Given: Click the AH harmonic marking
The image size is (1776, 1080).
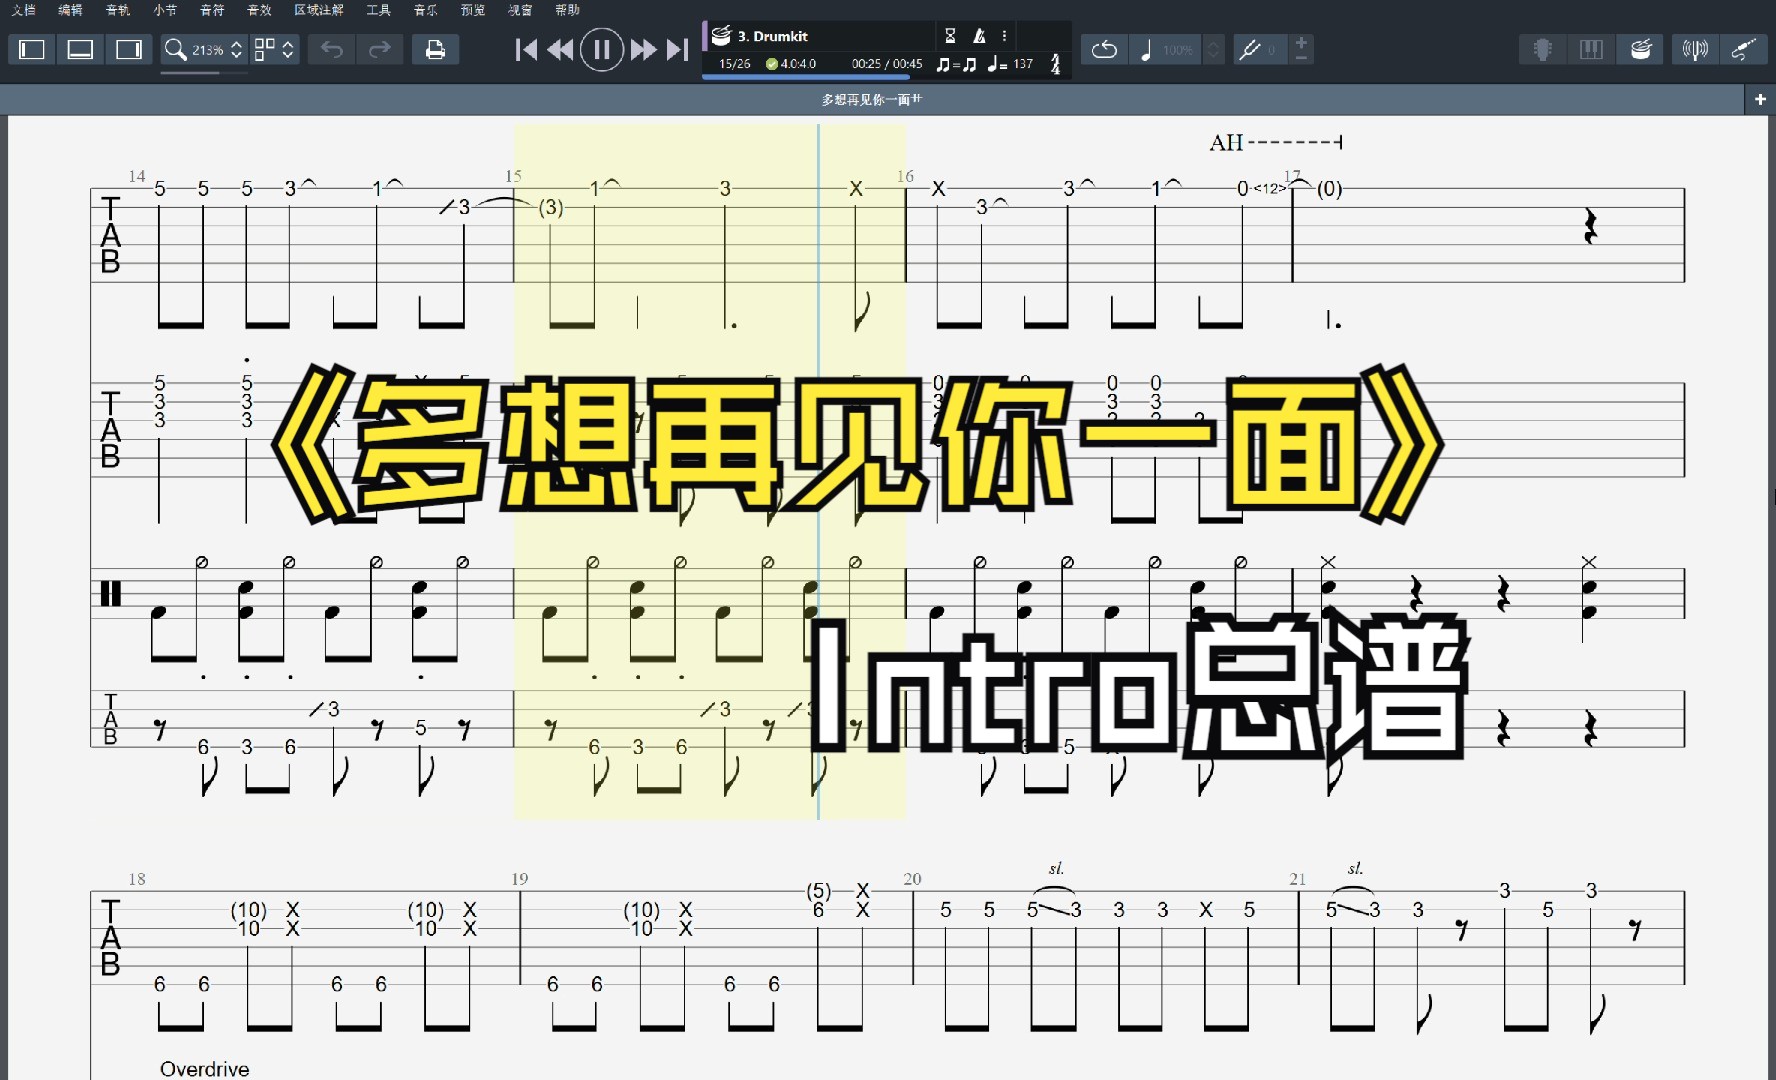Looking at the screenshot, I should tap(1226, 143).
